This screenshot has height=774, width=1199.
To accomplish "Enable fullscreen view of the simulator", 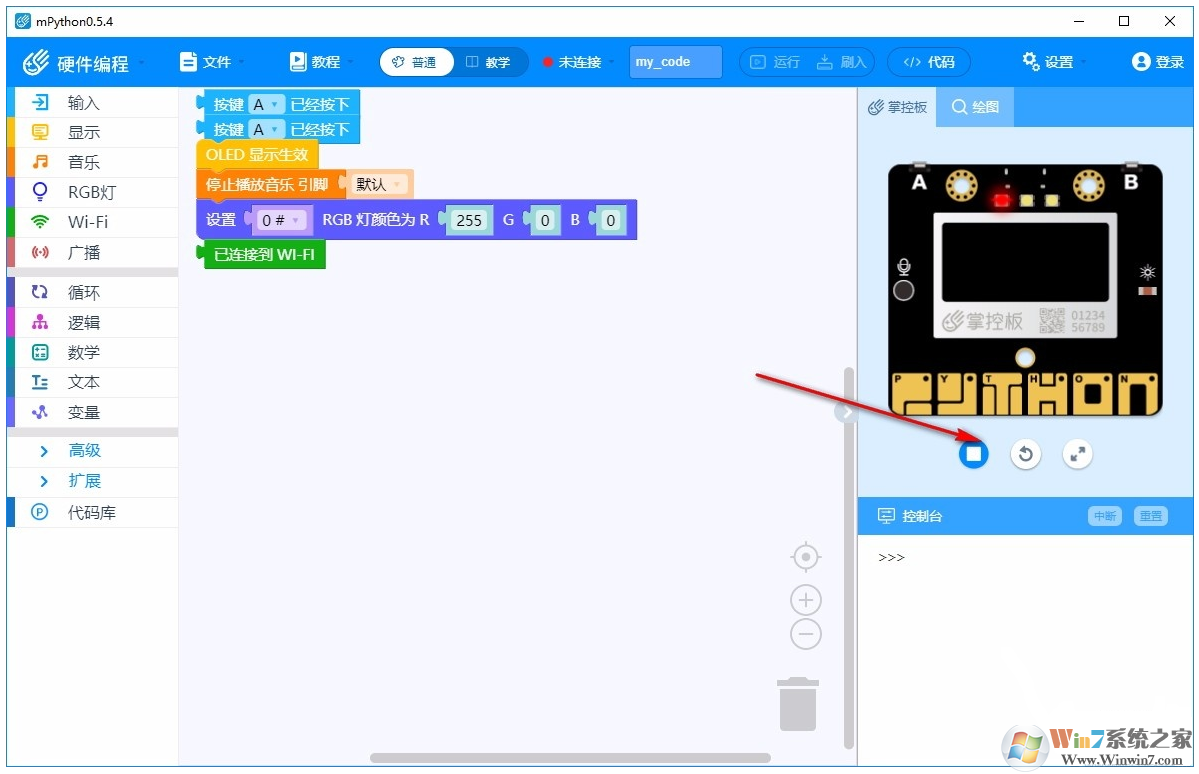I will pyautogui.click(x=1077, y=454).
